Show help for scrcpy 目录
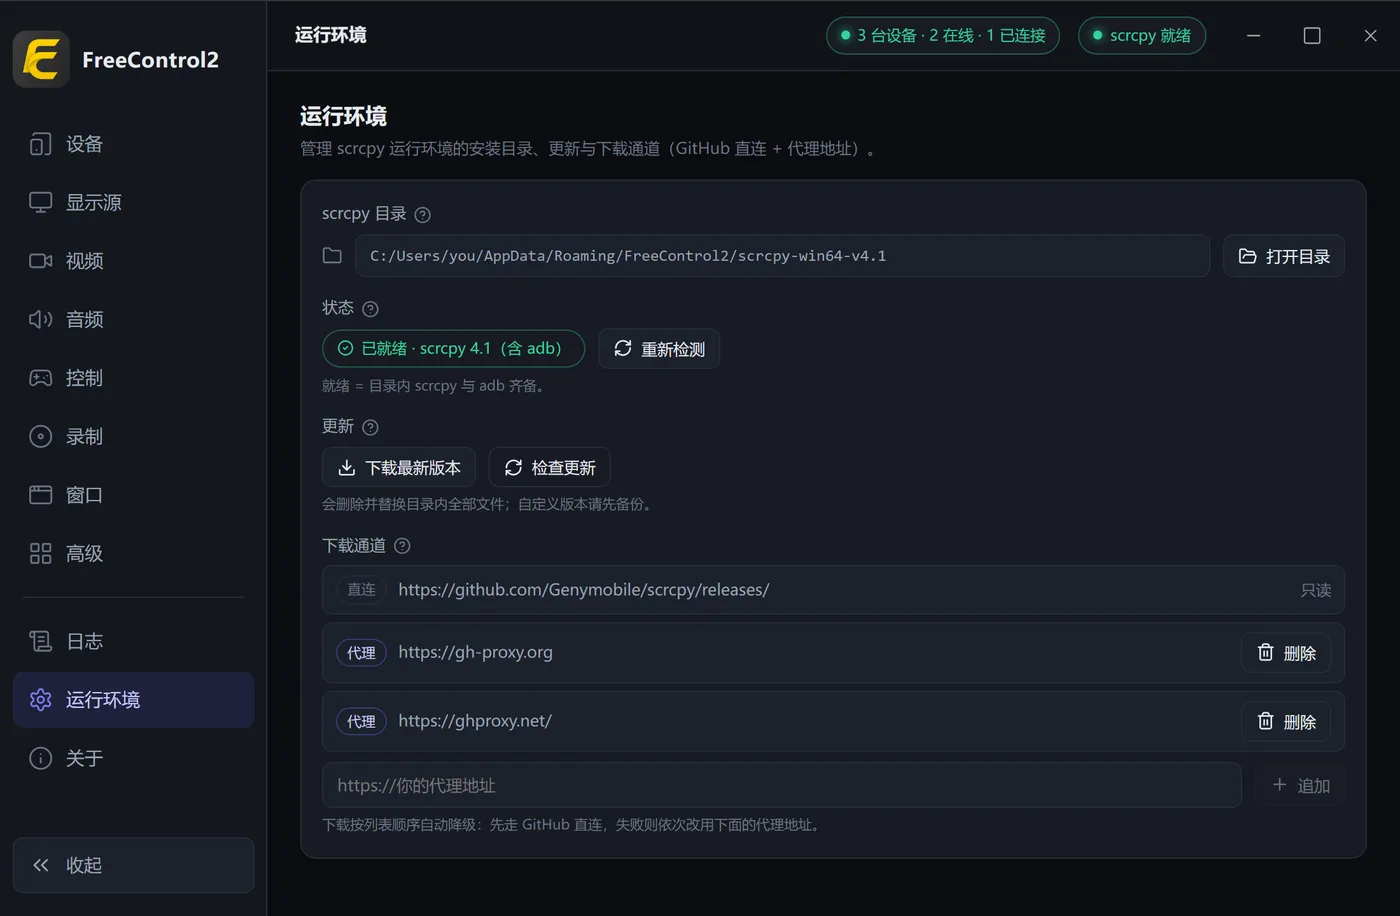This screenshot has height=916, width=1400. click(422, 215)
